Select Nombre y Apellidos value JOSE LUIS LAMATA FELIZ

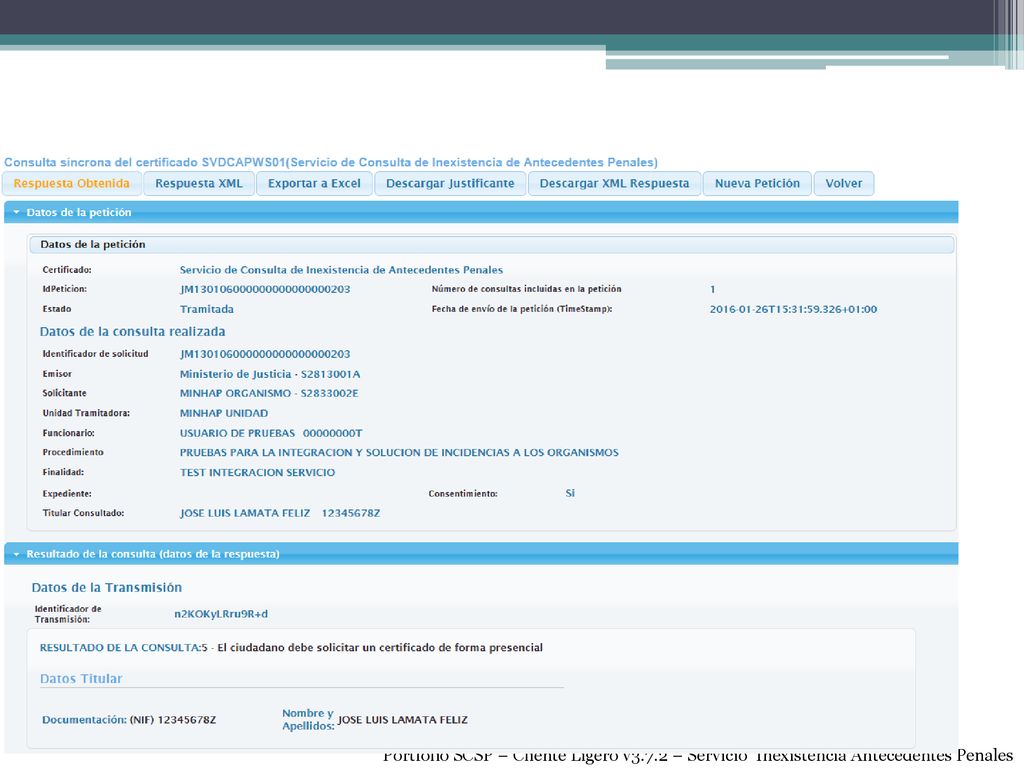(x=402, y=720)
